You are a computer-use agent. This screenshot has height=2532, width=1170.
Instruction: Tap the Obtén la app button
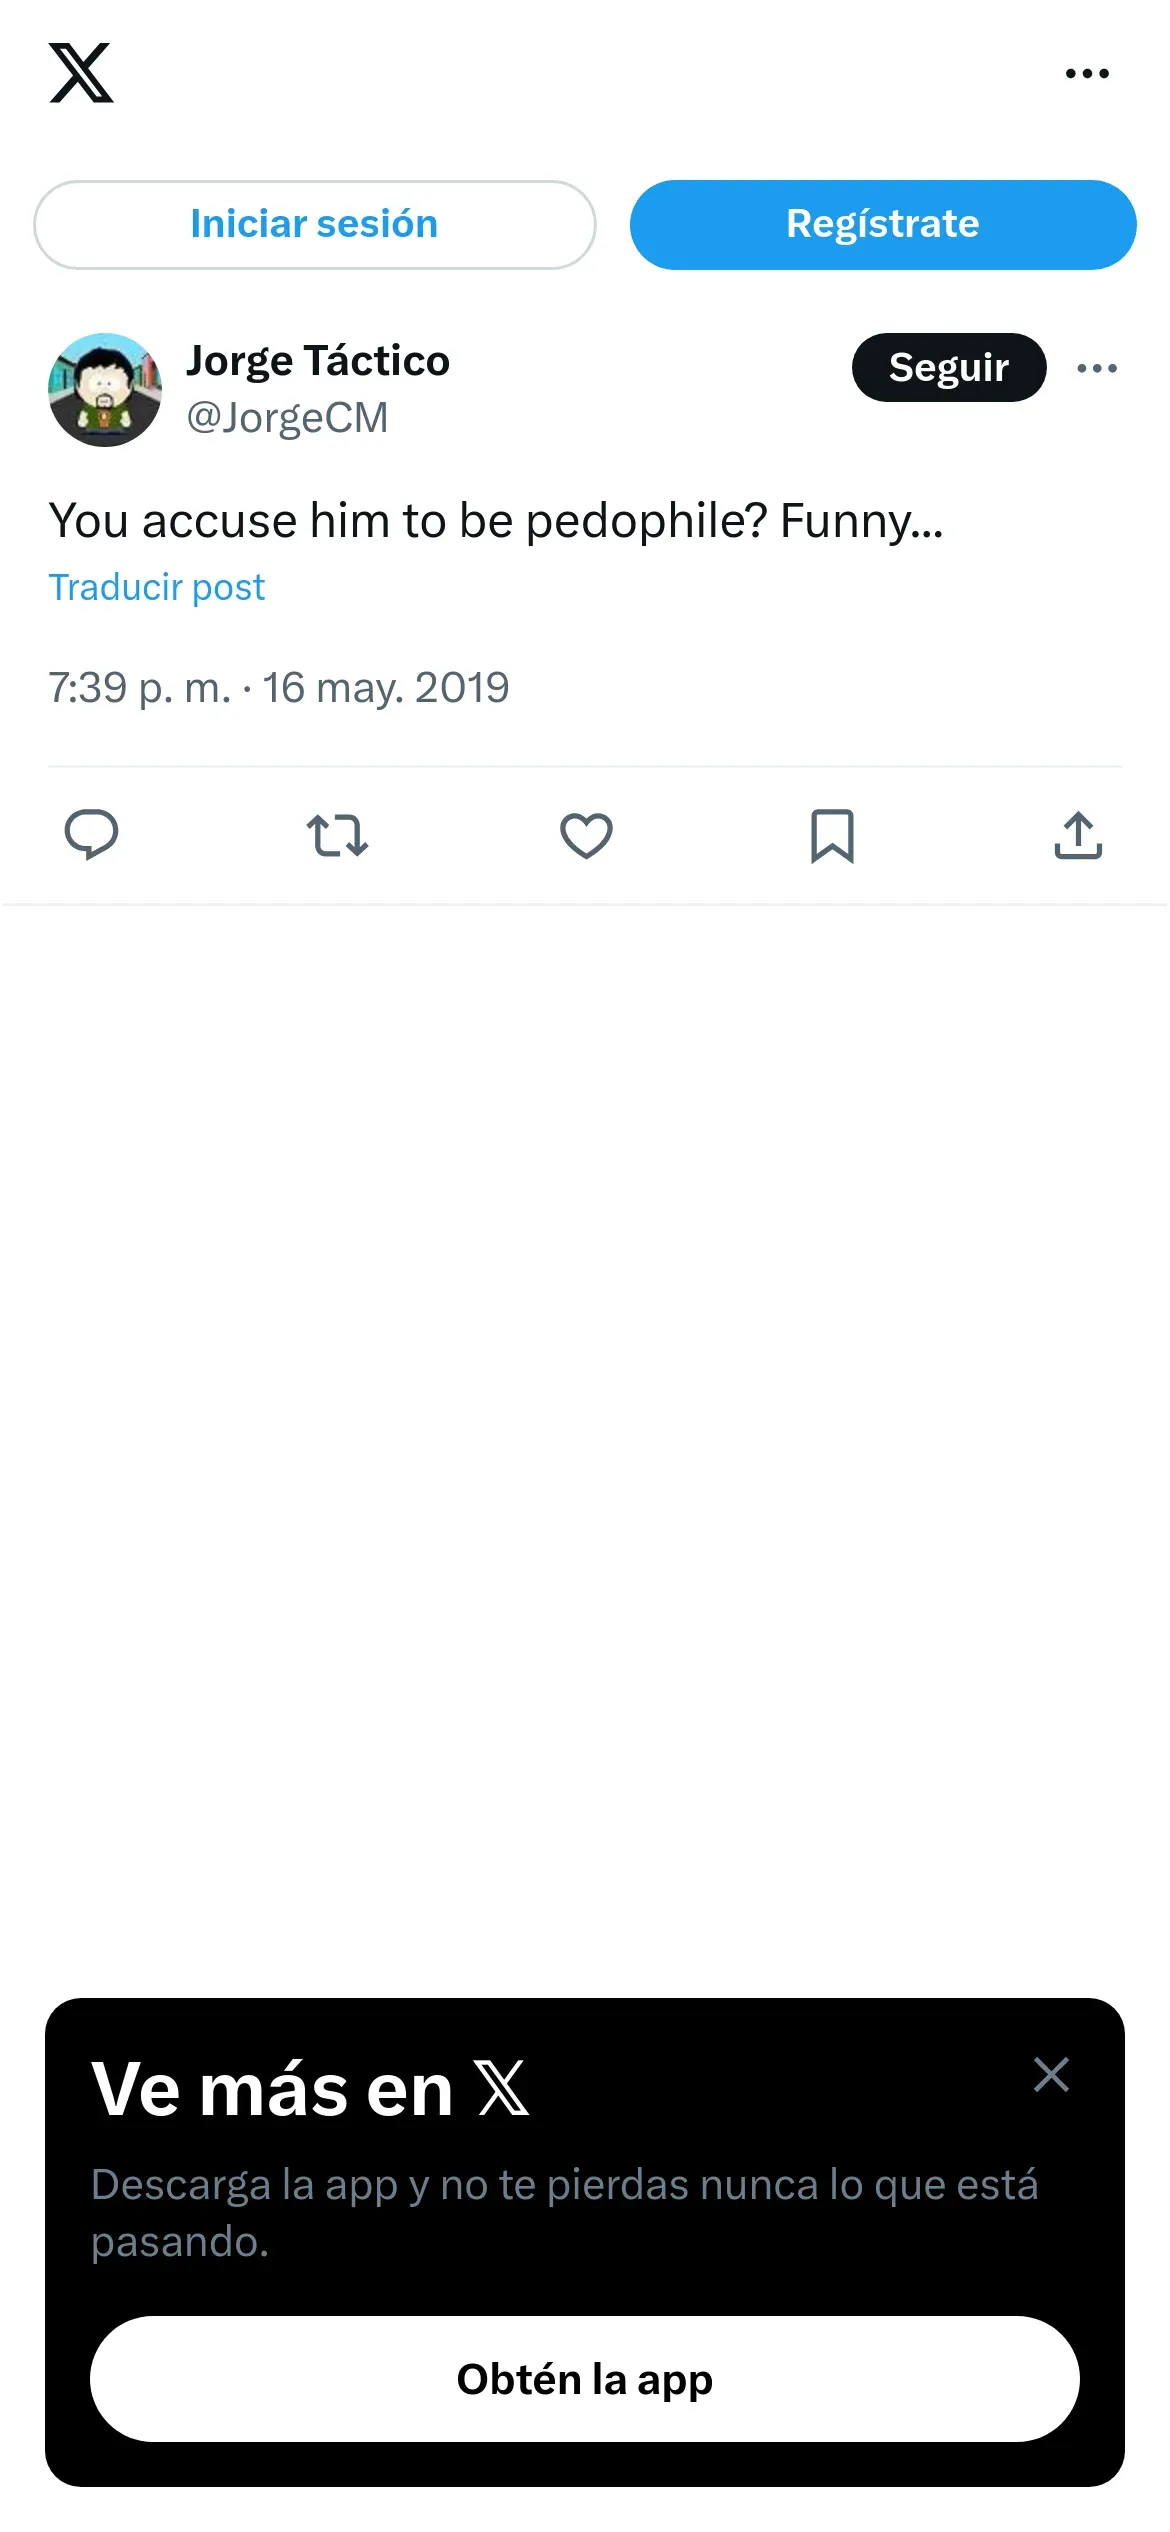pos(585,2379)
